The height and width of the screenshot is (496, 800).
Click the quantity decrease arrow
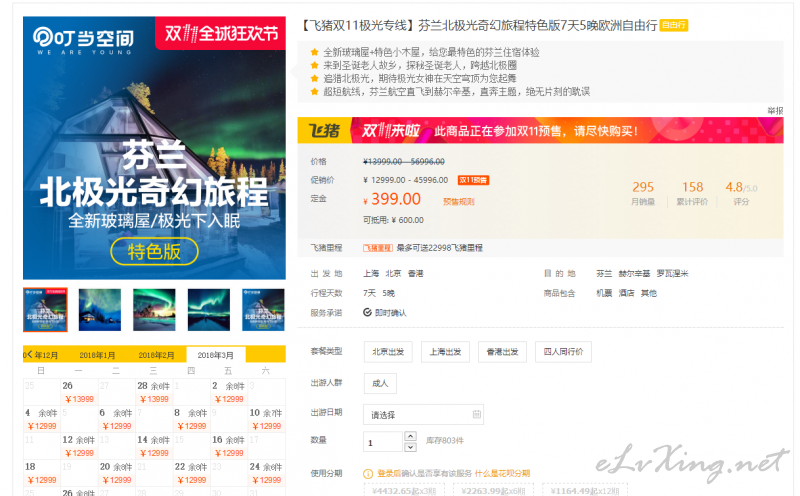(410, 448)
